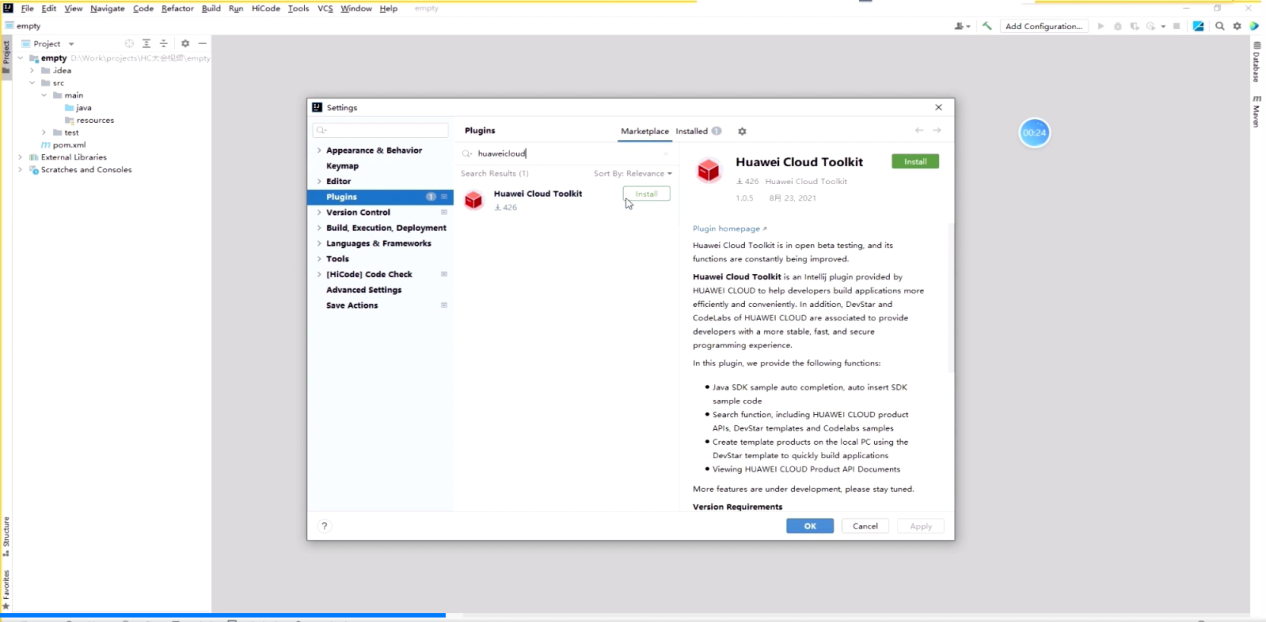Open Sort By Relevance dropdown
Viewport: 1266px width, 622px height.
[x=633, y=174]
